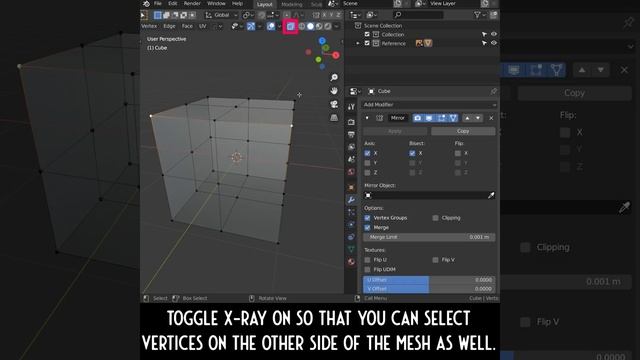Enable Axis Y checkbox
The height and width of the screenshot is (360, 640).
[x=367, y=163]
